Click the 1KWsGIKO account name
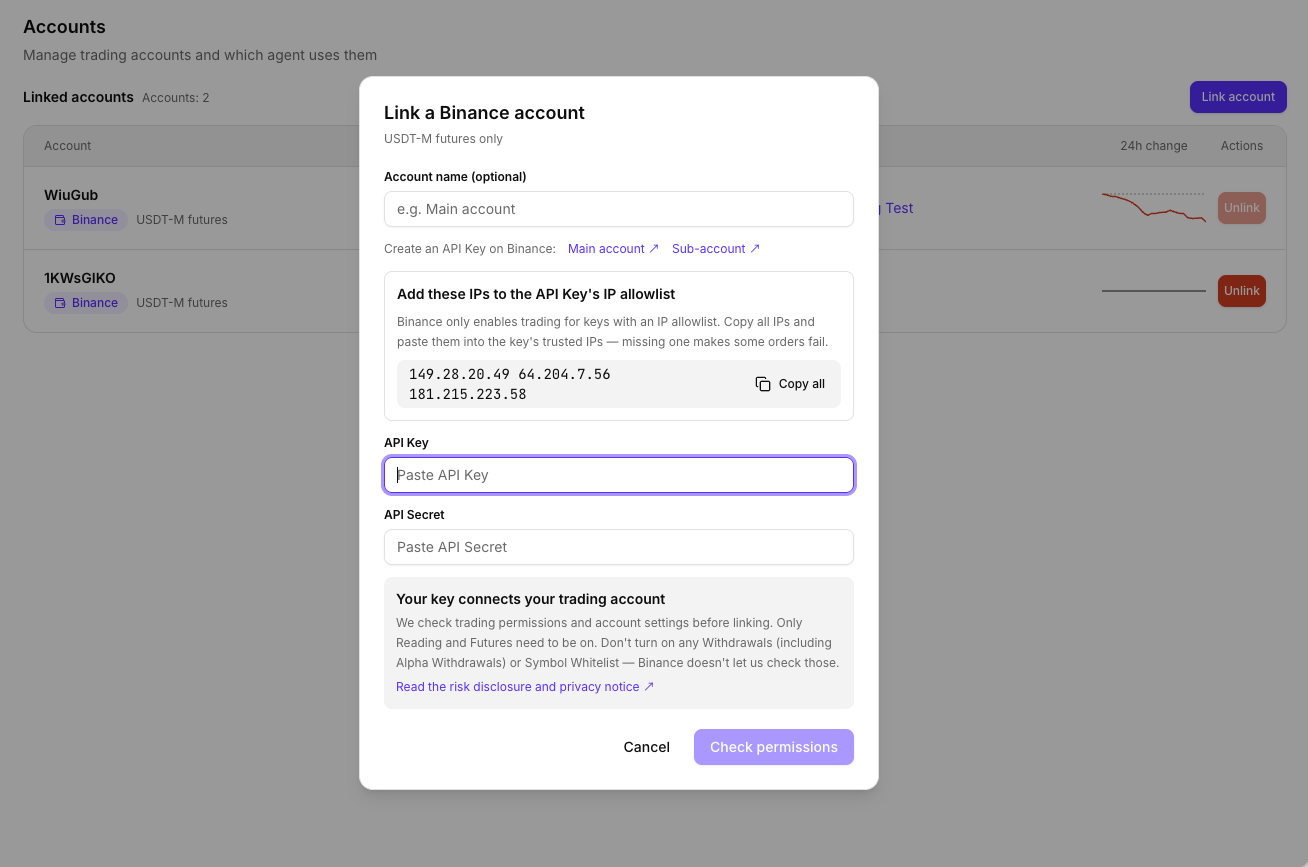 (x=80, y=278)
